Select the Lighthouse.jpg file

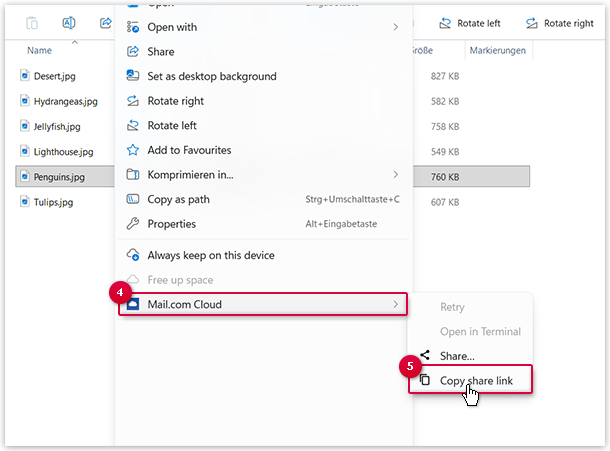pyautogui.click(x=65, y=151)
